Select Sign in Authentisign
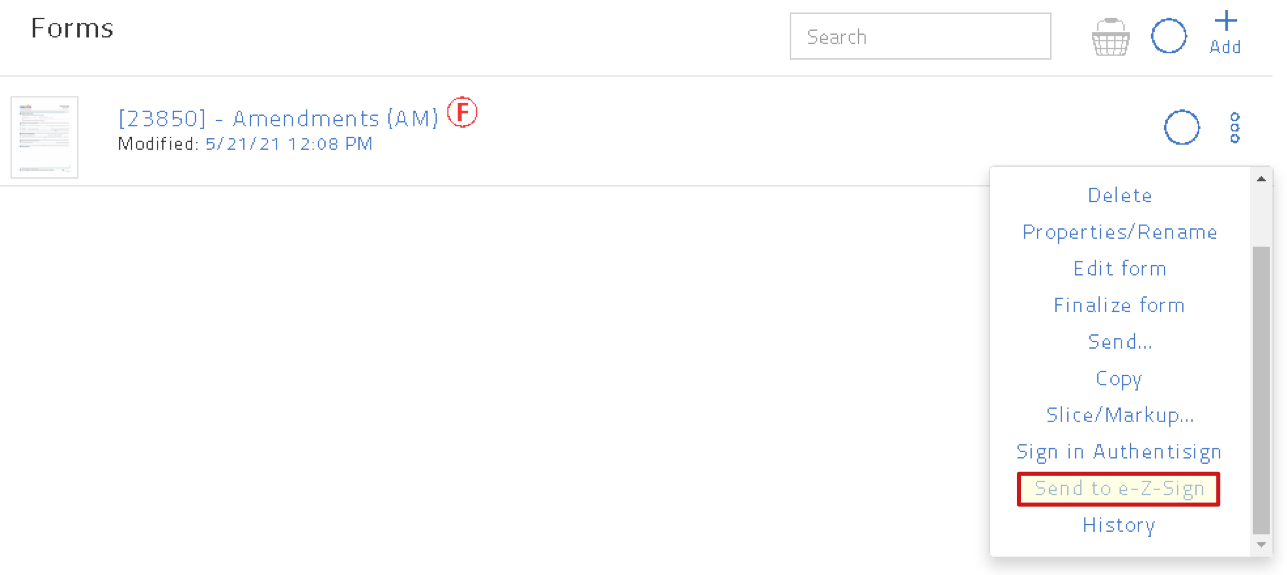 [1119, 452]
